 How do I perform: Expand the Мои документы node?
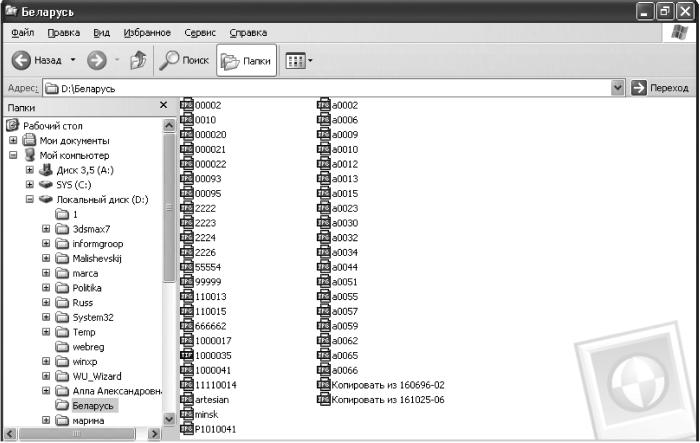13,141
